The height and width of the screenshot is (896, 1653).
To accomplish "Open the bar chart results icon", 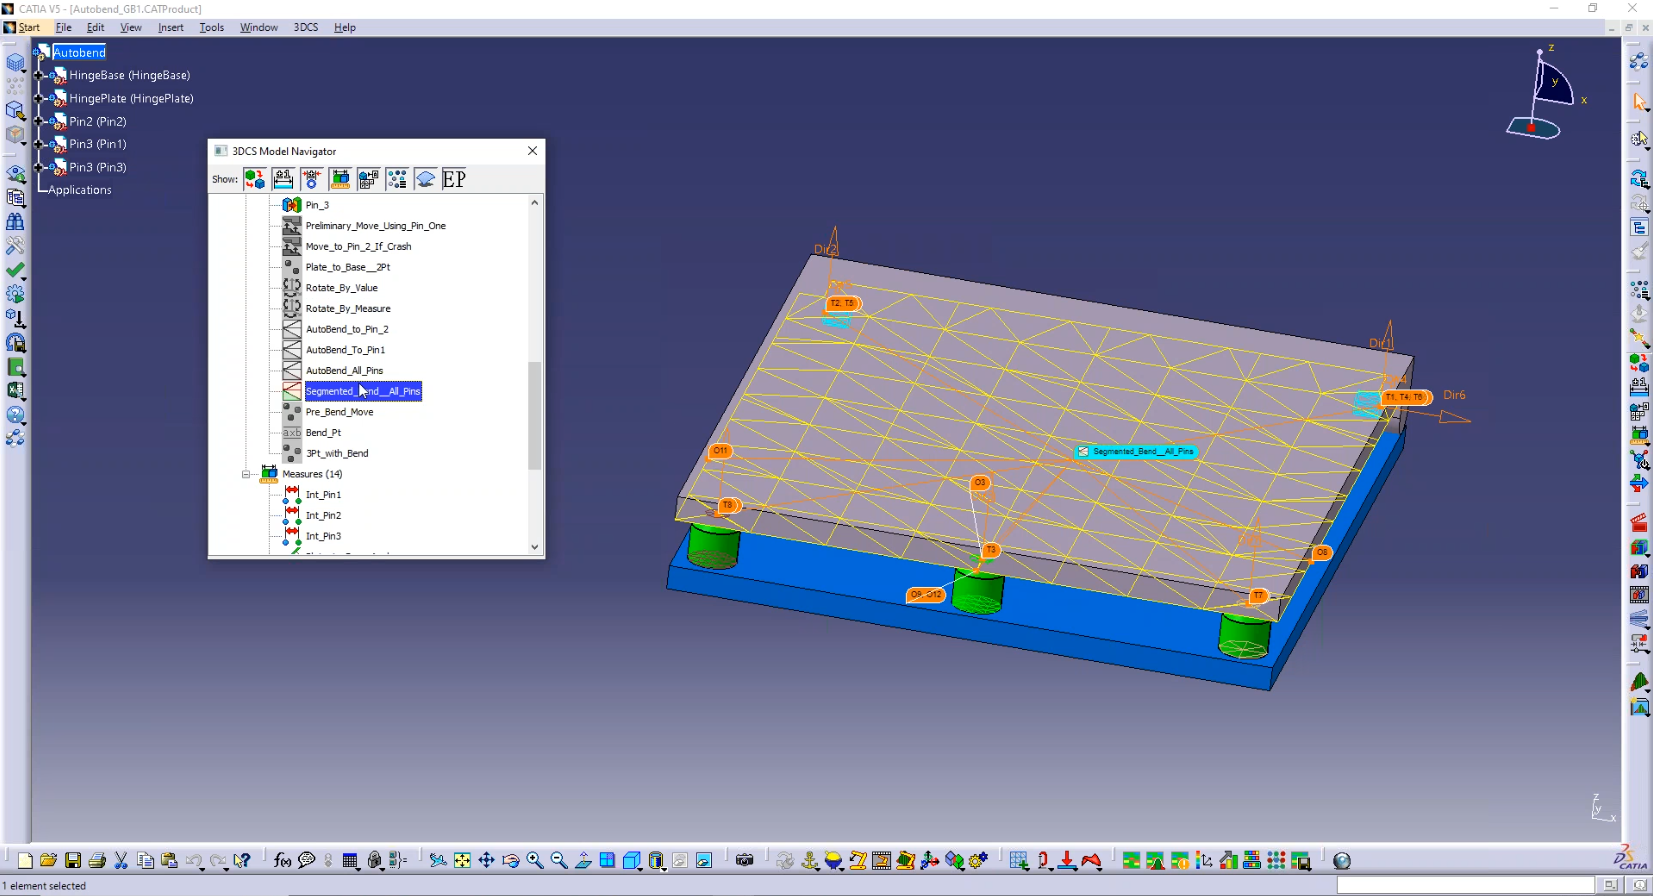I will pos(1228,860).
